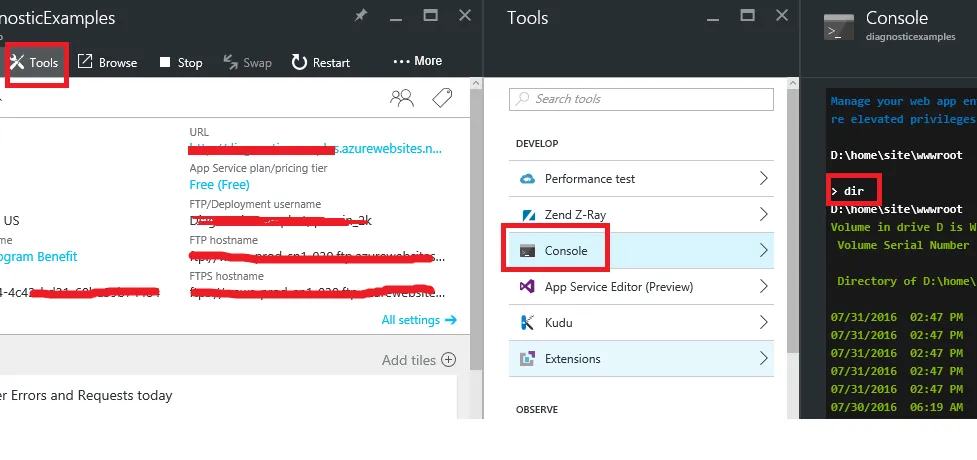Image resolution: width=977 pixels, height=460 pixels.
Task: Click the tags icon
Action: tap(442, 98)
